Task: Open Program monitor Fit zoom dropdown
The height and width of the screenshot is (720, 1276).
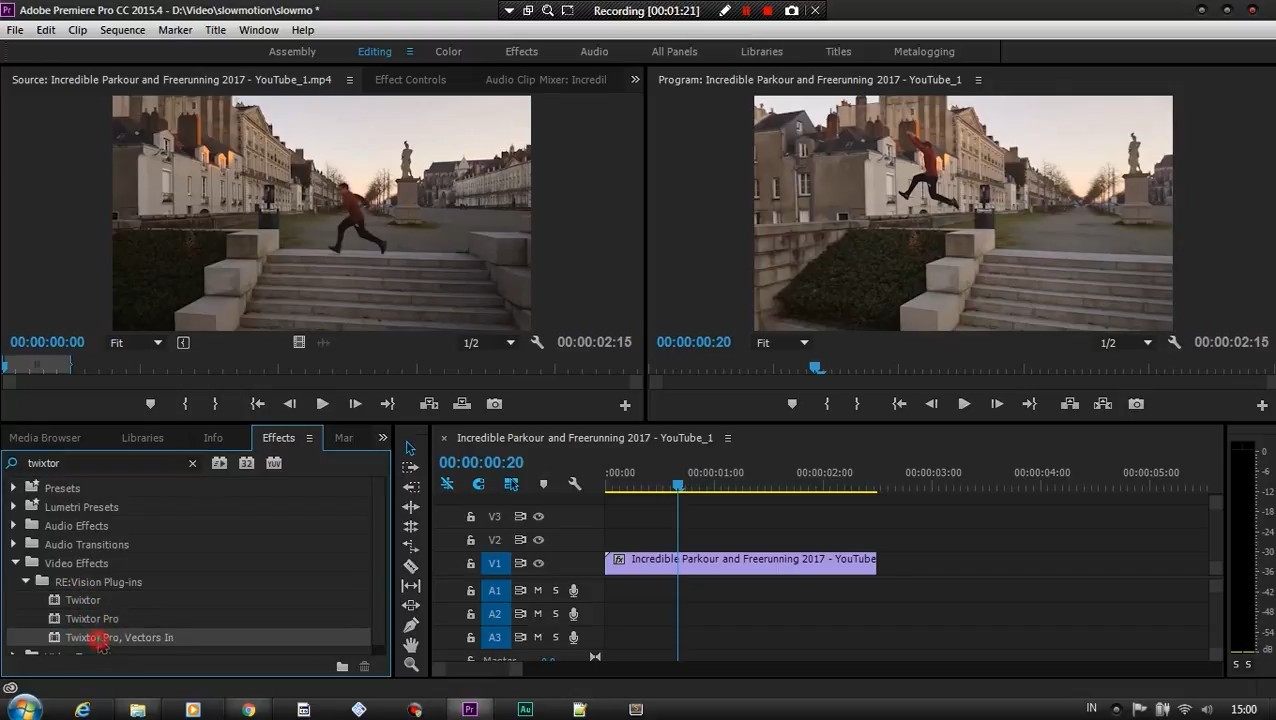Action: 783,343
